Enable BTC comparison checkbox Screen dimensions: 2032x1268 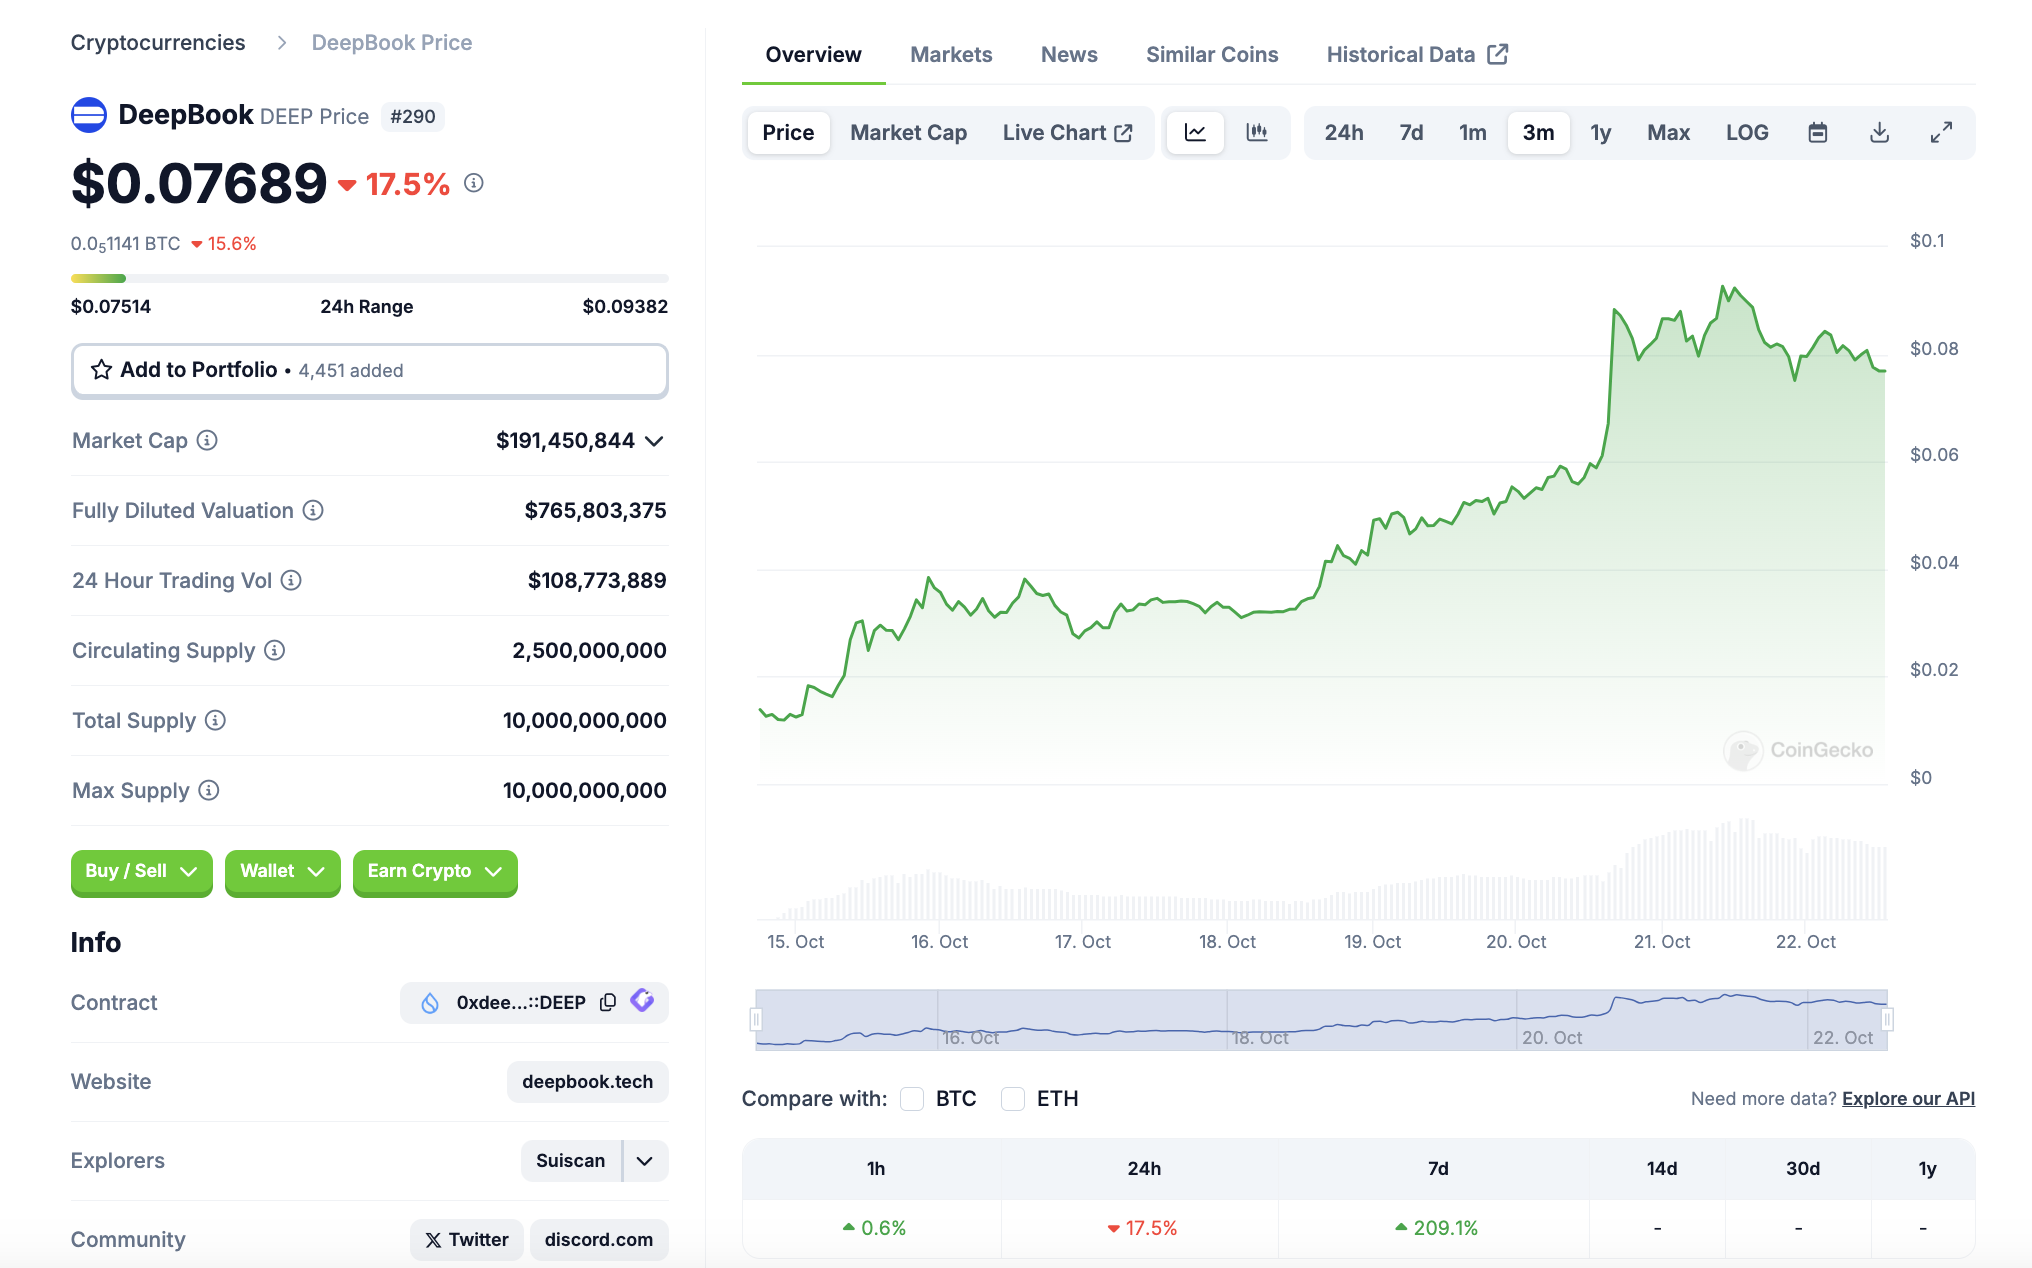pyautogui.click(x=912, y=1098)
